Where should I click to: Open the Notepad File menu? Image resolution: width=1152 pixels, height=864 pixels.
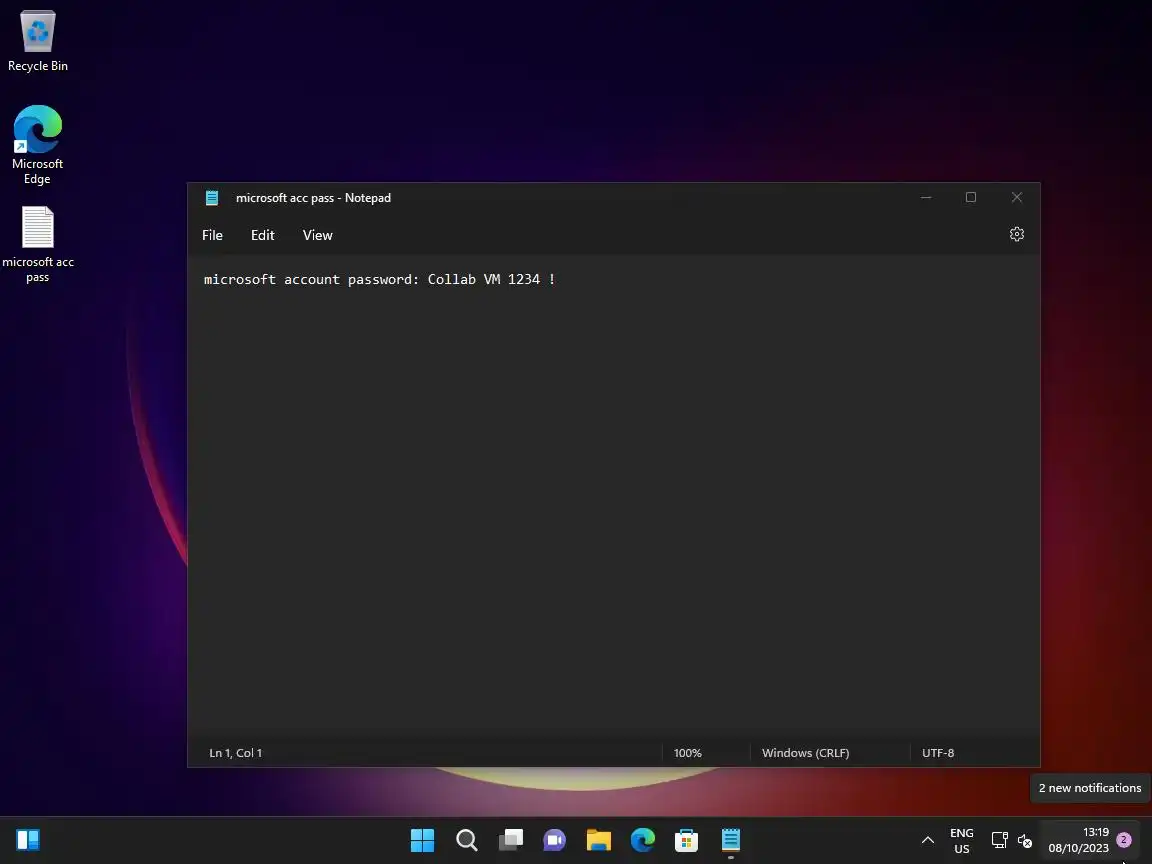(212, 235)
